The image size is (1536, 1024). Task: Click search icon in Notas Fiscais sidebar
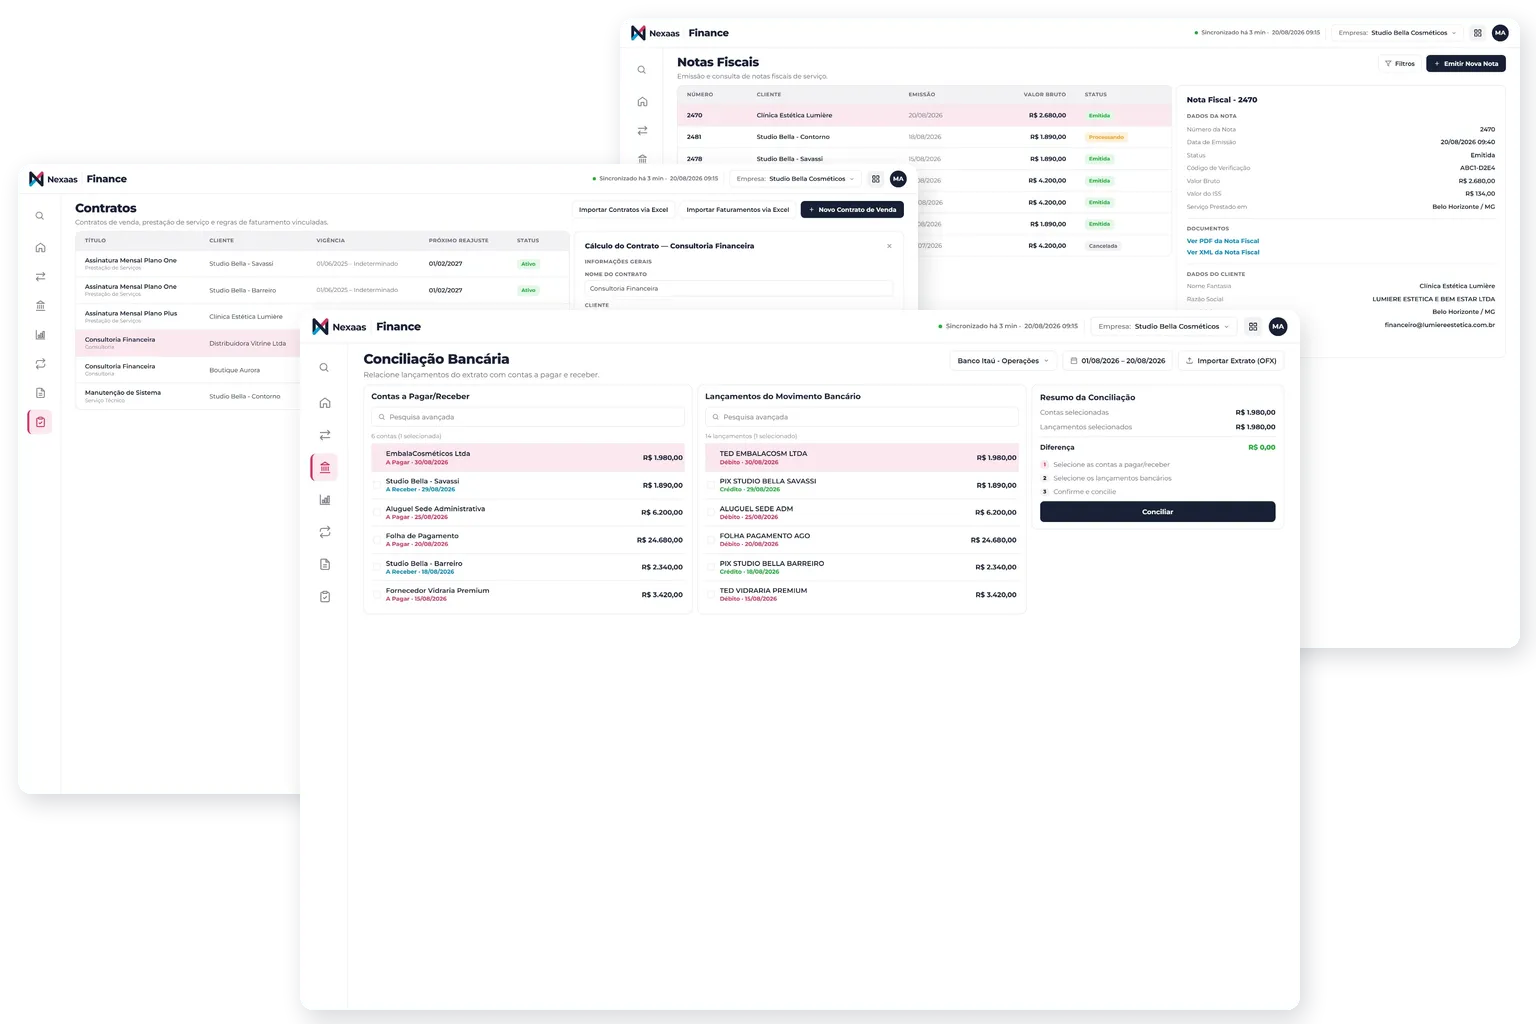[642, 70]
